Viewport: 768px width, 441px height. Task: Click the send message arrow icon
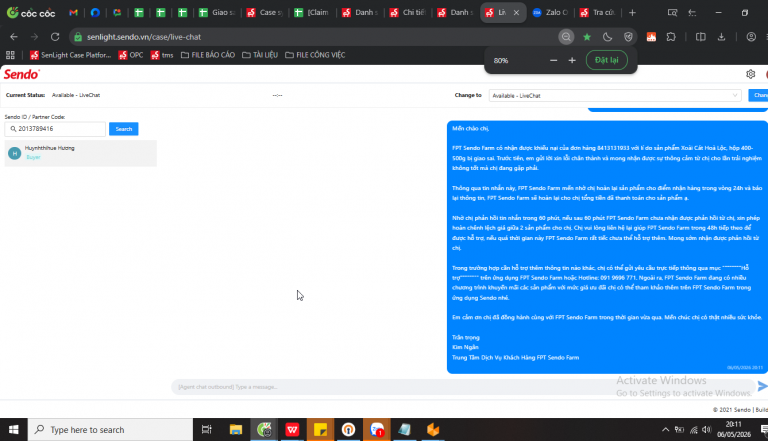[x=762, y=386]
